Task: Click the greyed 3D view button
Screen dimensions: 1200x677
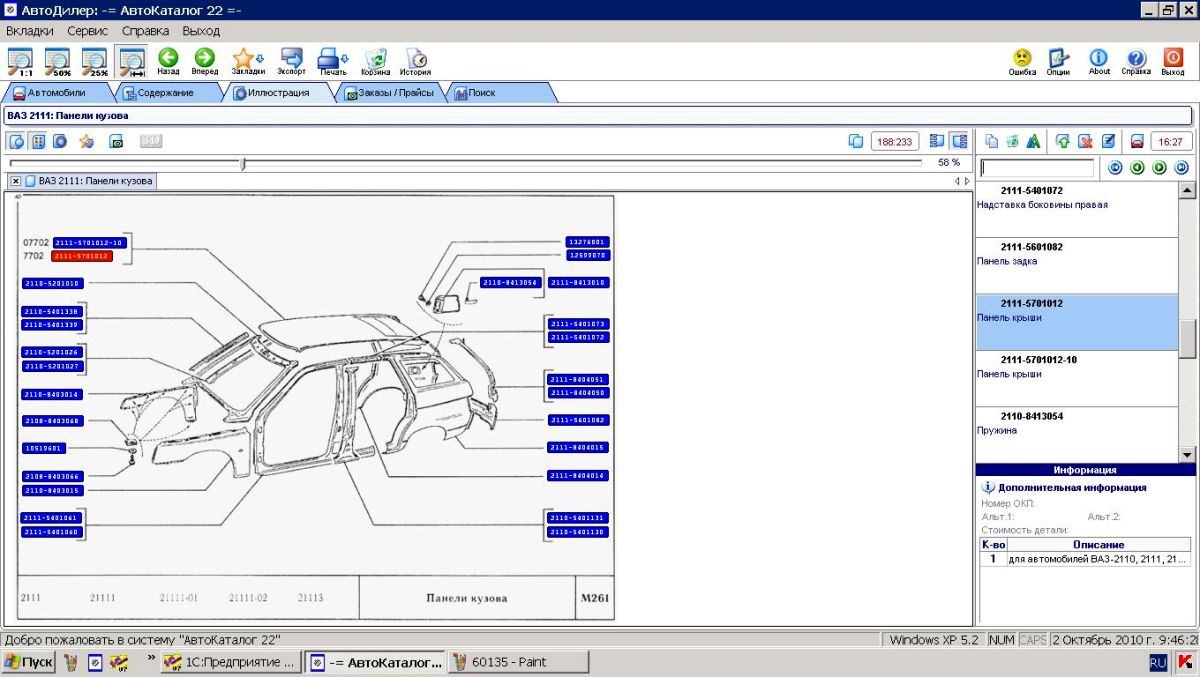Action: pos(151,141)
